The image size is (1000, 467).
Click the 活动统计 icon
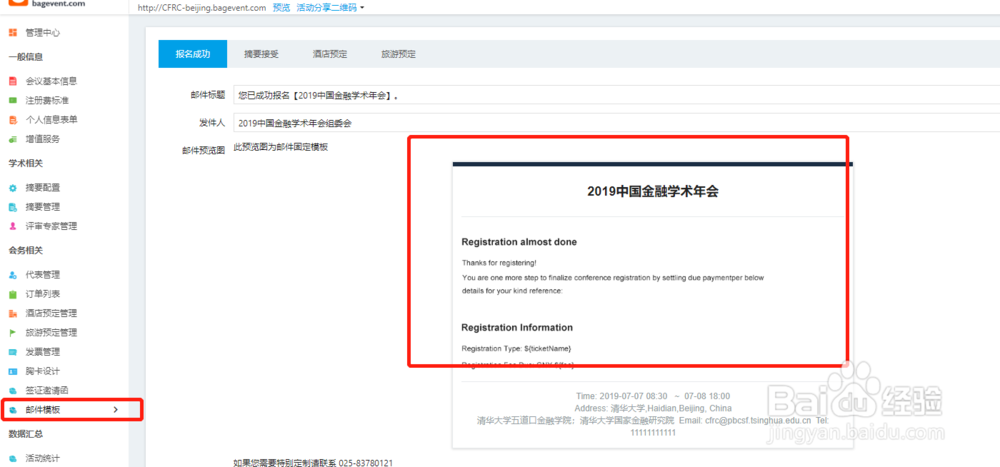pos(13,458)
